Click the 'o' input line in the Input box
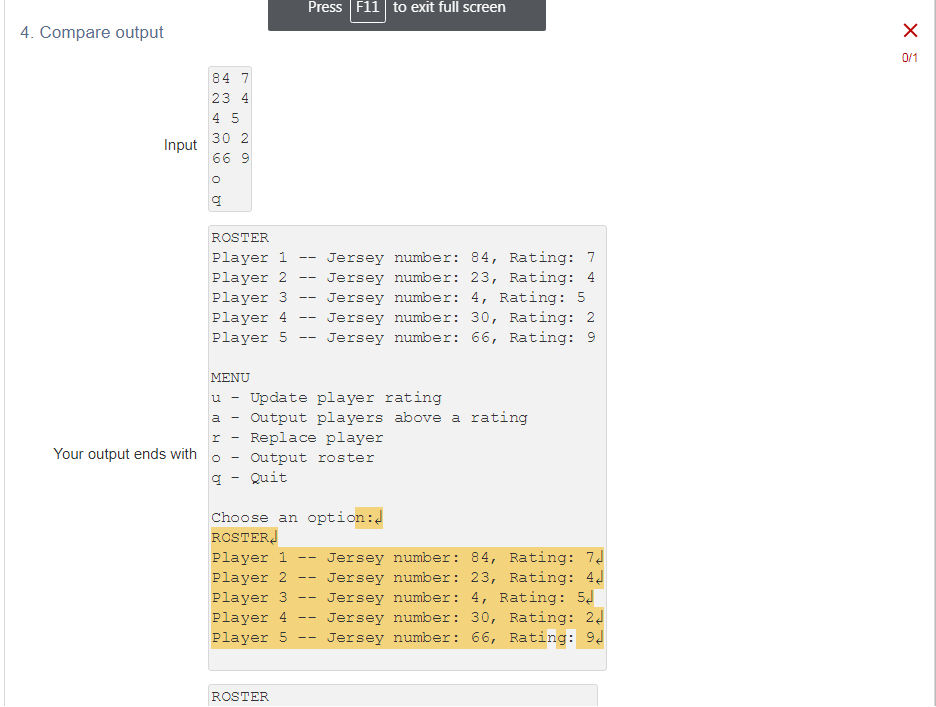The image size is (936, 707). tap(215, 178)
